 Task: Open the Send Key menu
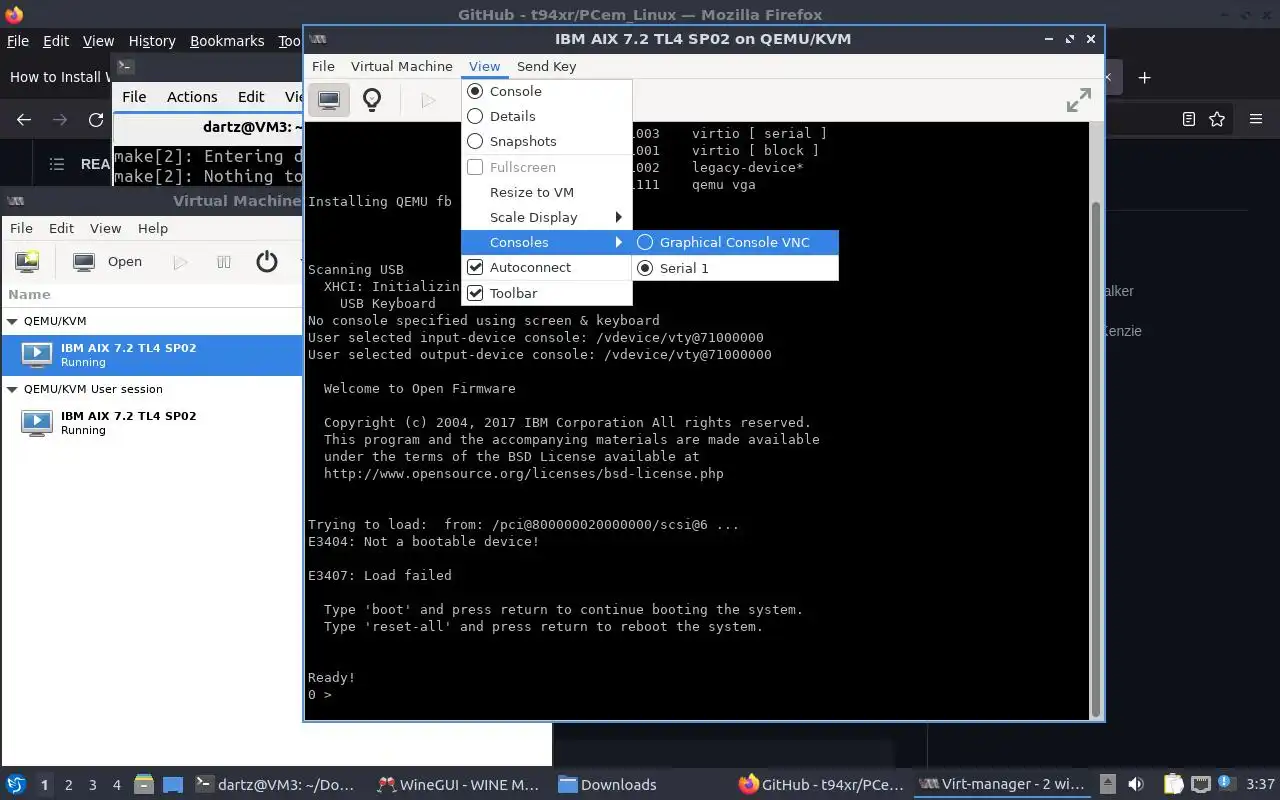click(x=546, y=66)
